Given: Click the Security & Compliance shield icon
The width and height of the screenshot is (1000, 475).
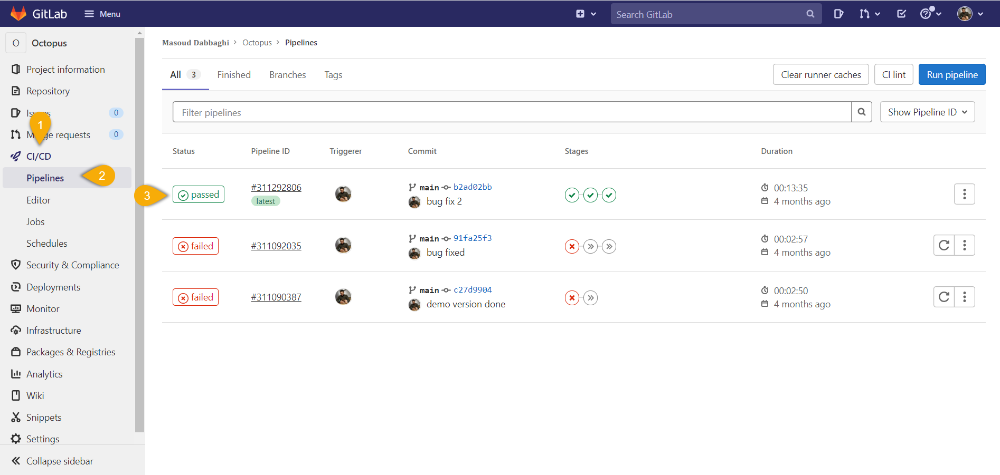Looking at the screenshot, I should [16, 265].
